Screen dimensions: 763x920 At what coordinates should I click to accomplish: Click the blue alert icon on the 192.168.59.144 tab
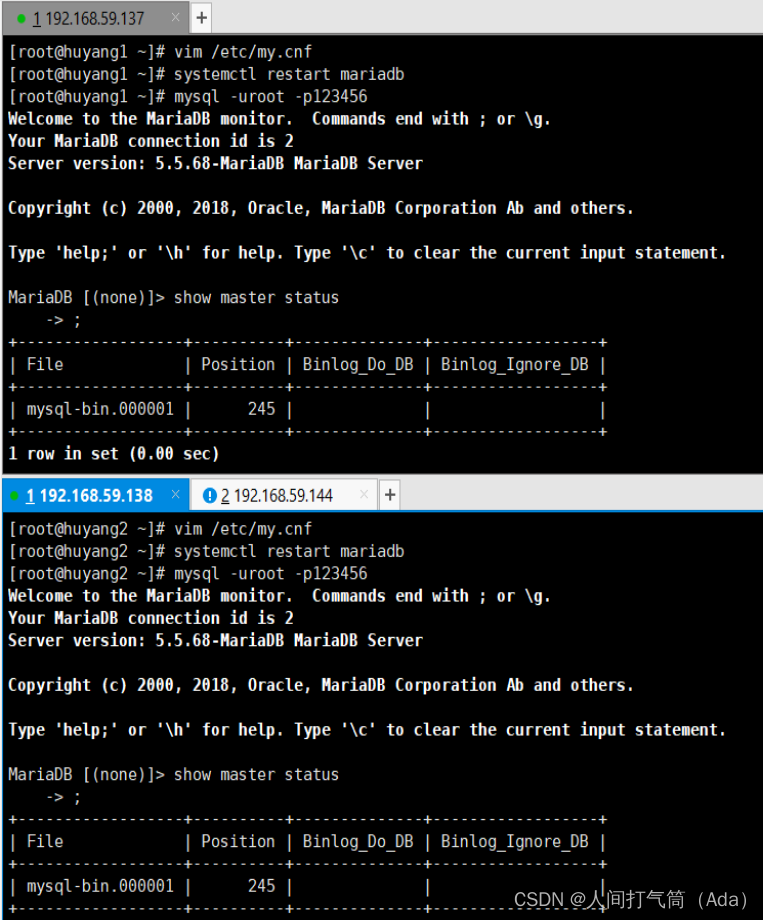[210, 494]
